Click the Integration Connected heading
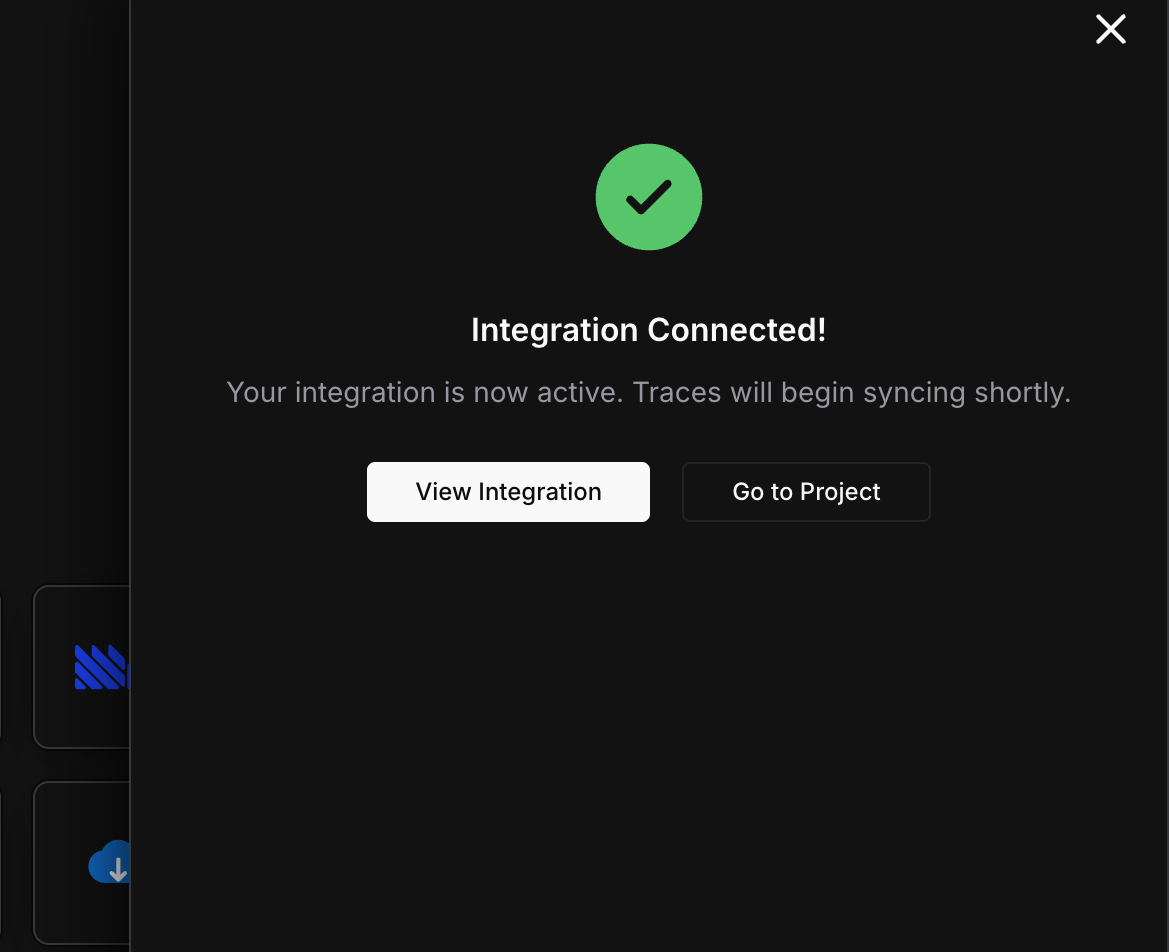 [x=648, y=330]
